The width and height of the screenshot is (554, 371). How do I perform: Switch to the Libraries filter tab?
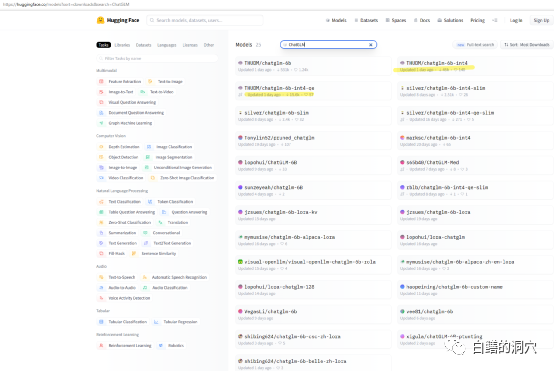(x=122, y=45)
